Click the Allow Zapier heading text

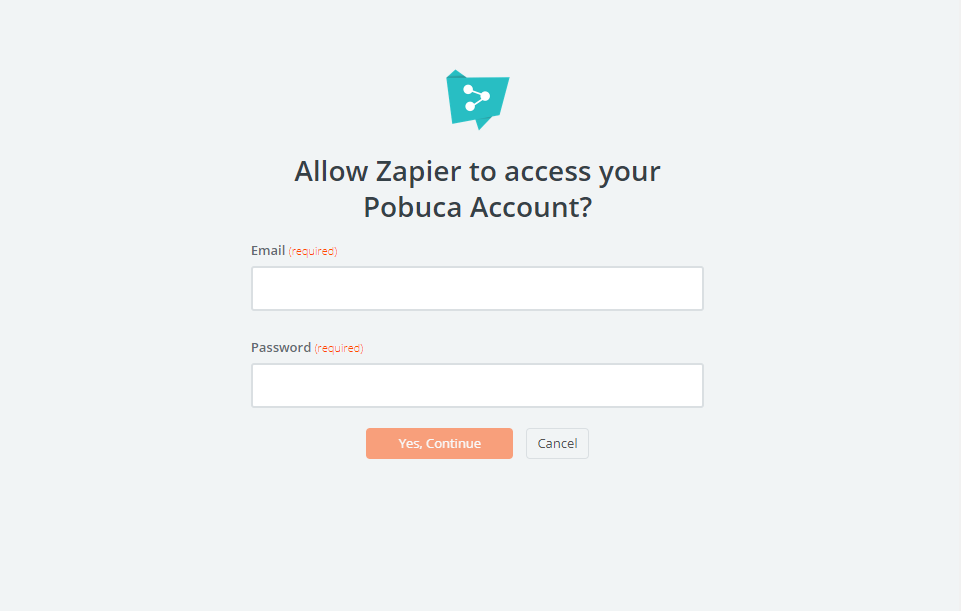pos(477,171)
